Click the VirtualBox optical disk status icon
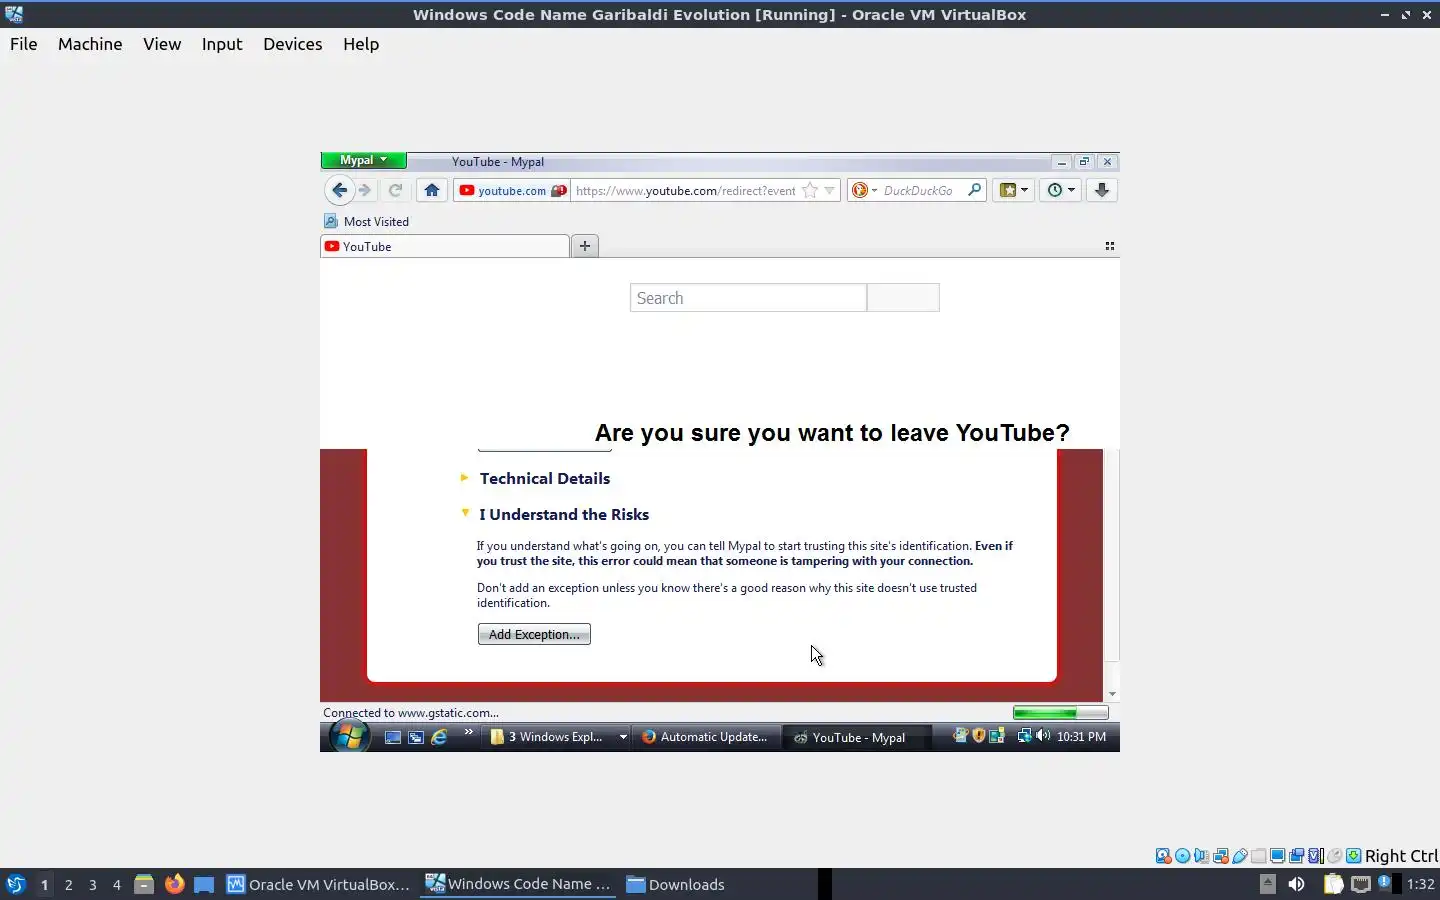 pyautogui.click(x=1182, y=856)
